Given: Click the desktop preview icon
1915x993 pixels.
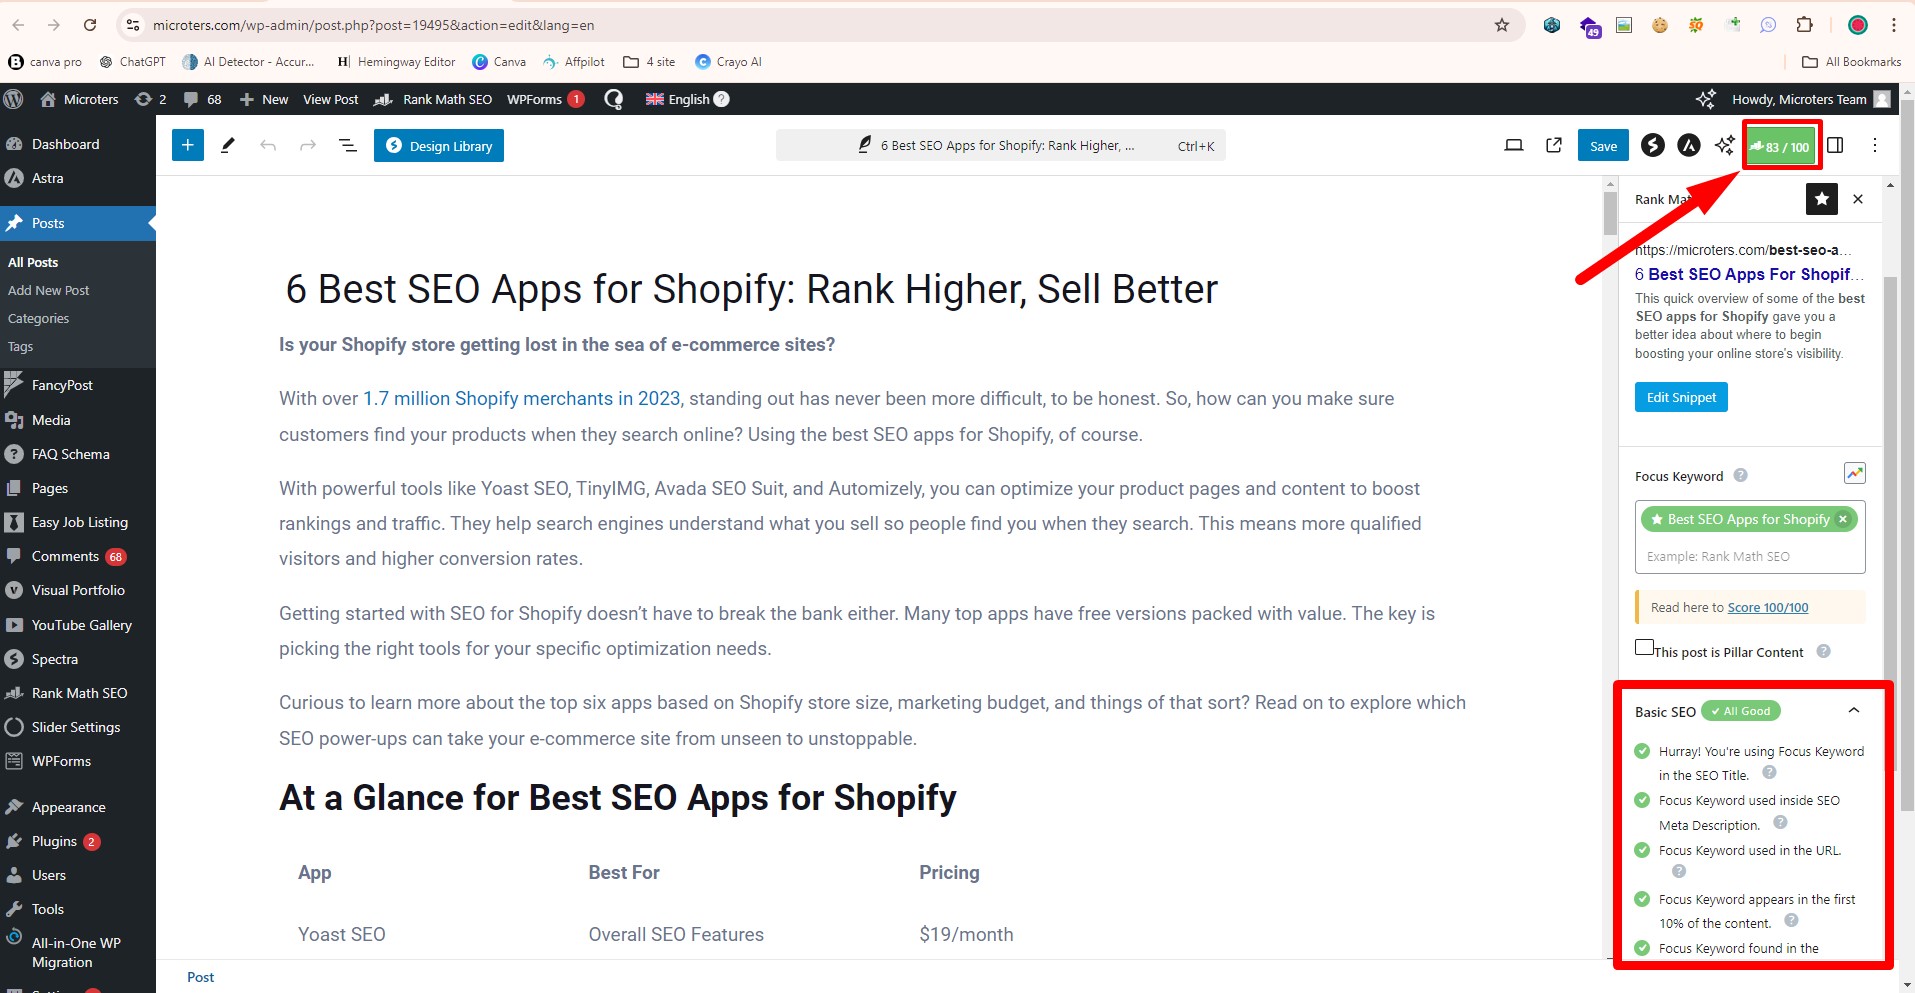Looking at the screenshot, I should point(1514,146).
